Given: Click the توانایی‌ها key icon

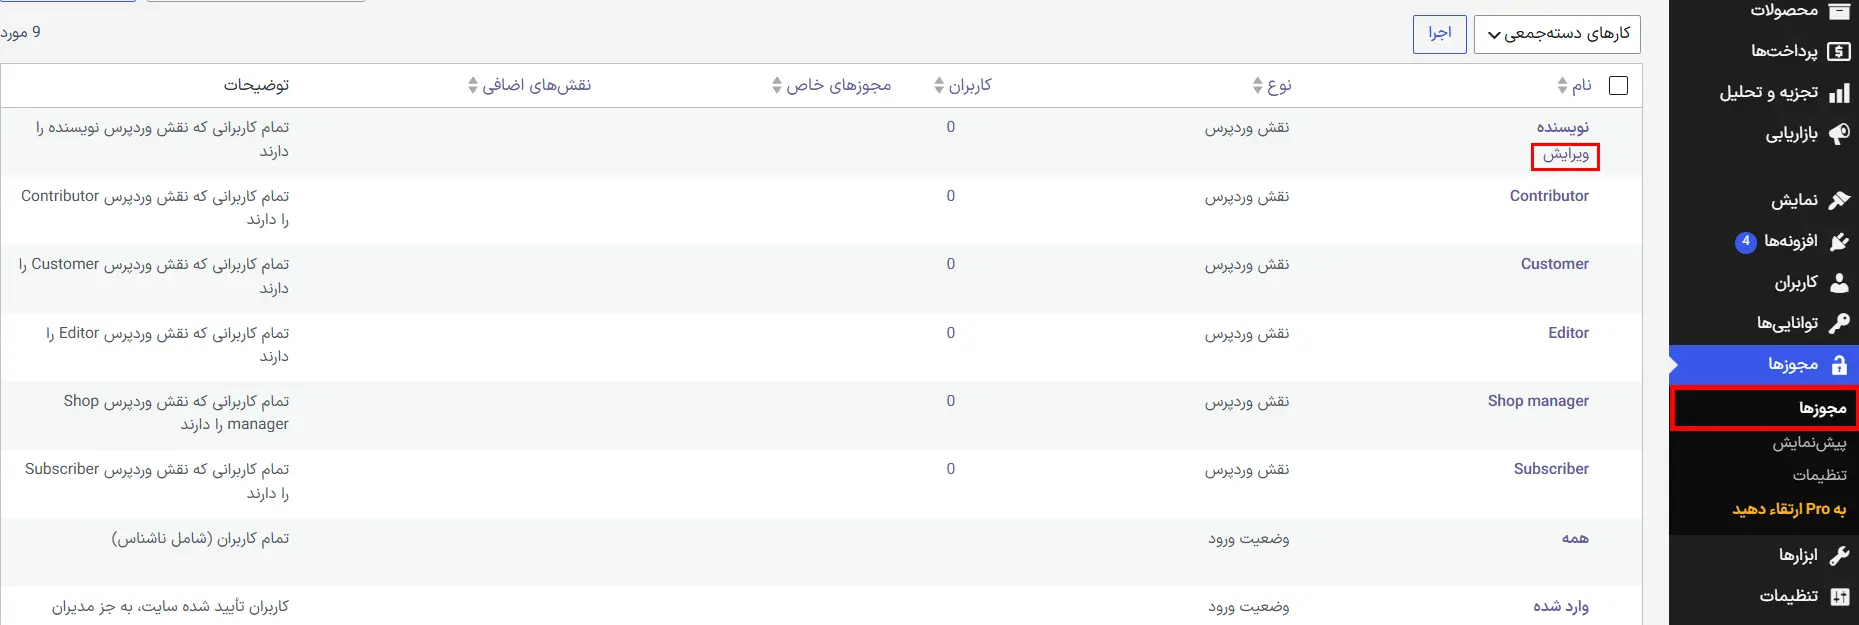Looking at the screenshot, I should [x=1839, y=323].
